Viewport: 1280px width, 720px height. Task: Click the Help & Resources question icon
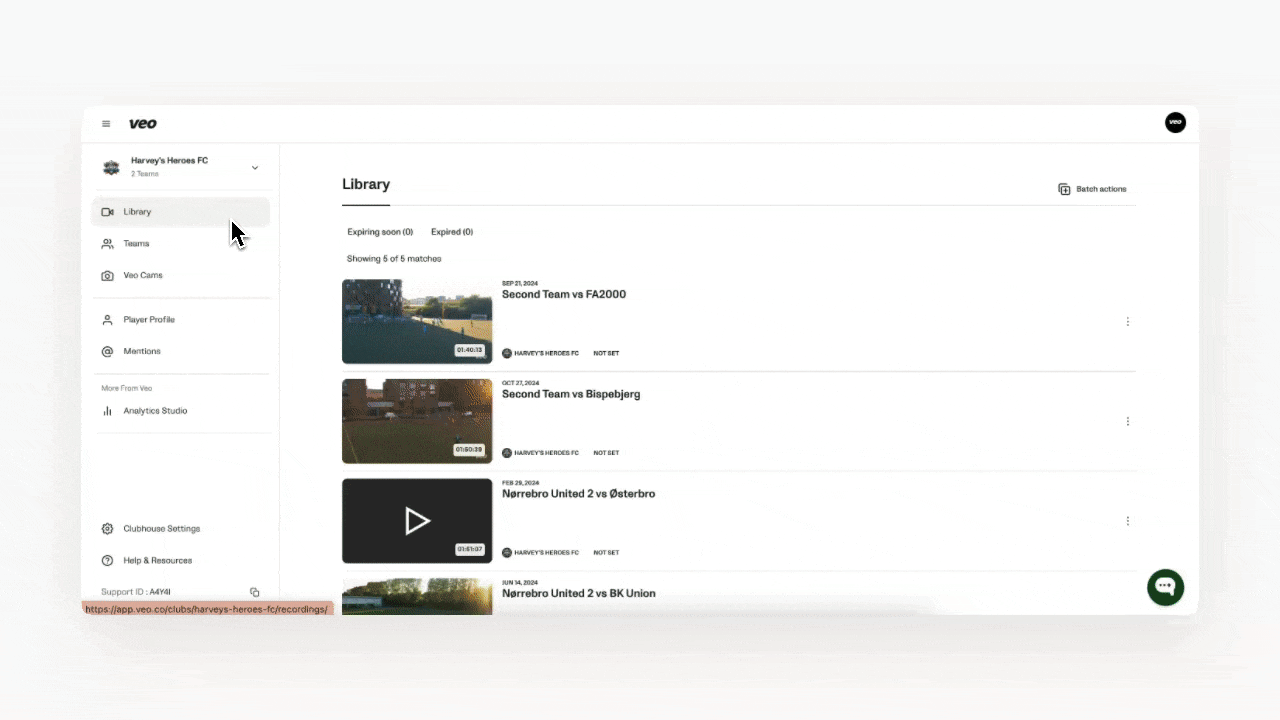pos(107,561)
